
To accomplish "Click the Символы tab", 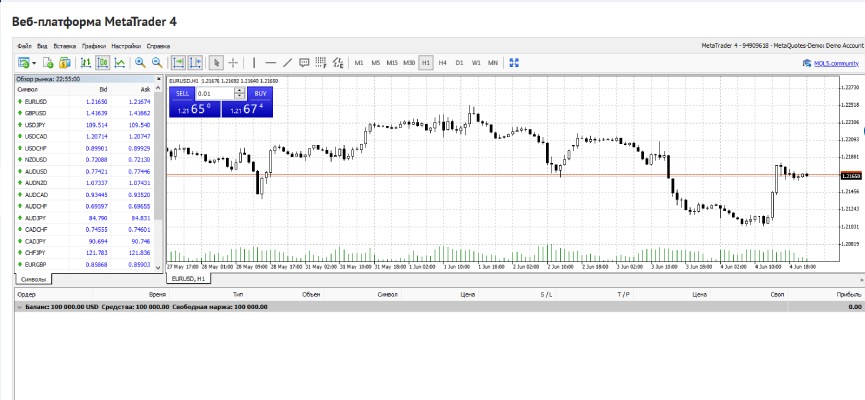I will (x=33, y=279).
